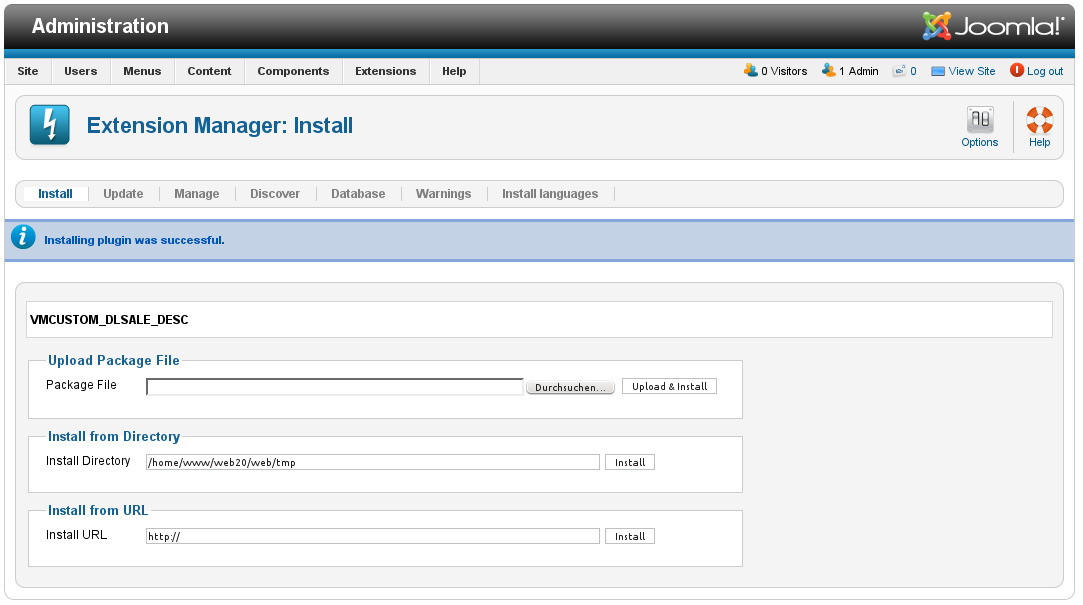
Task: Click the Visitors count icon
Action: point(751,71)
